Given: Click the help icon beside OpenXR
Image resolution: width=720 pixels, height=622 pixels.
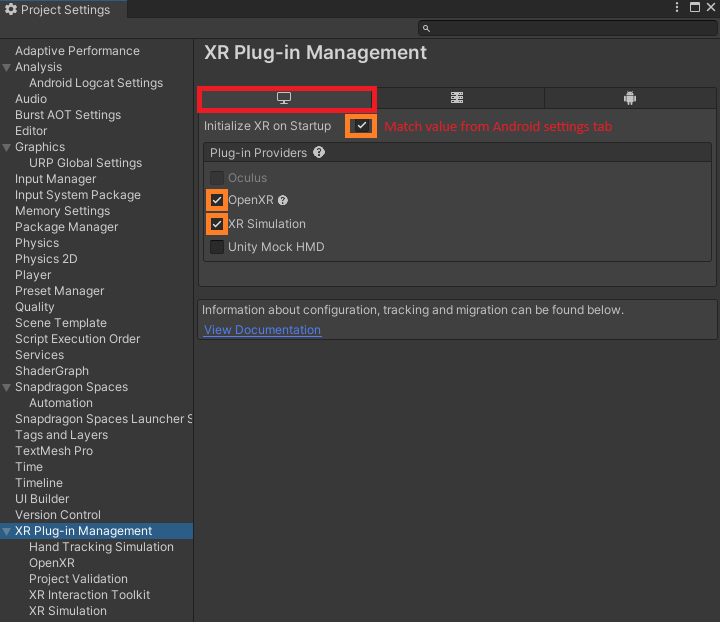Looking at the screenshot, I should click(283, 200).
